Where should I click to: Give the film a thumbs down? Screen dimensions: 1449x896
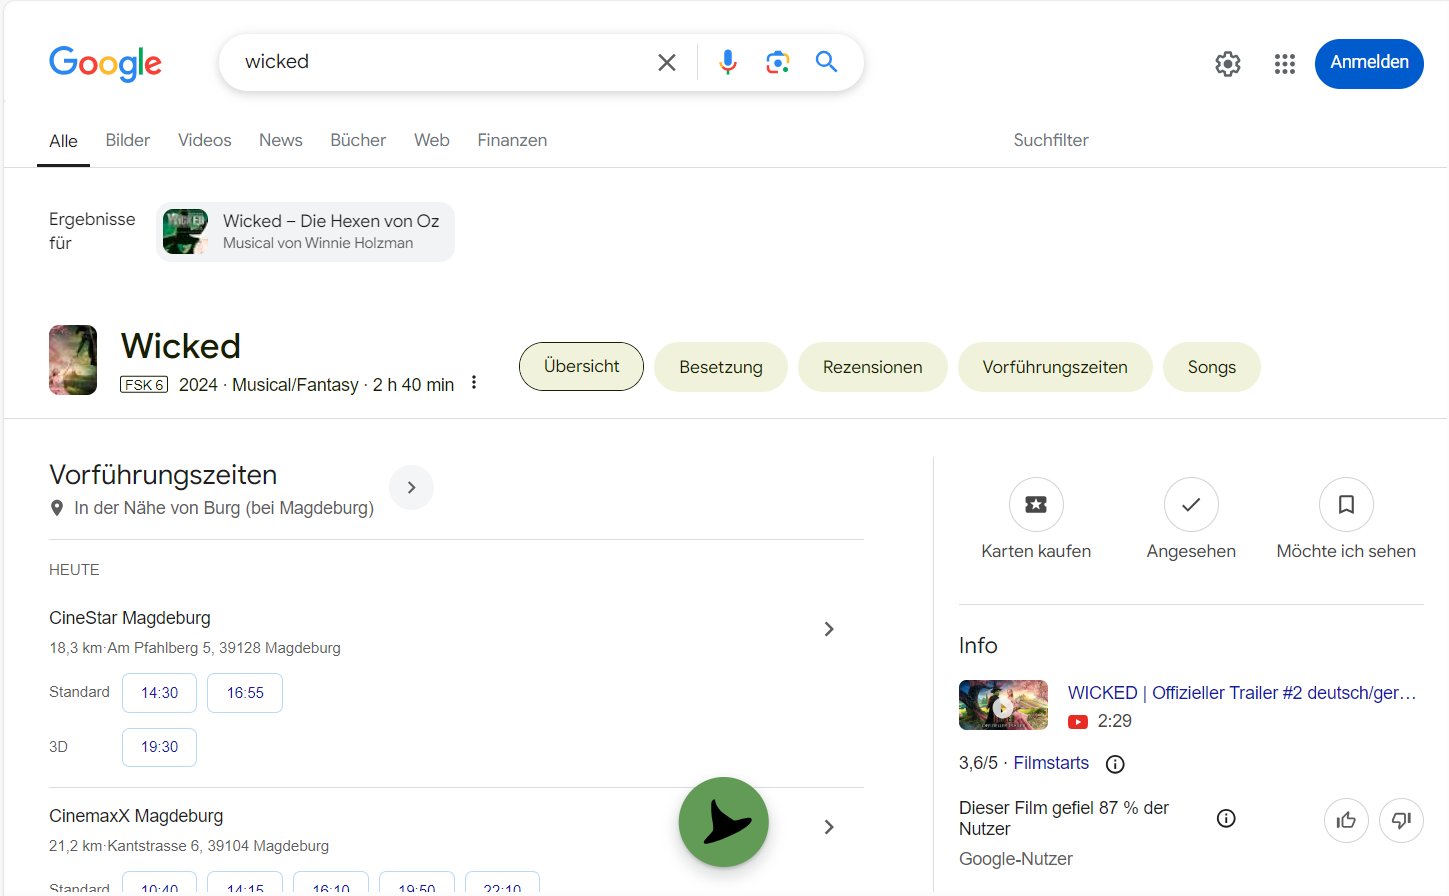point(1401,821)
